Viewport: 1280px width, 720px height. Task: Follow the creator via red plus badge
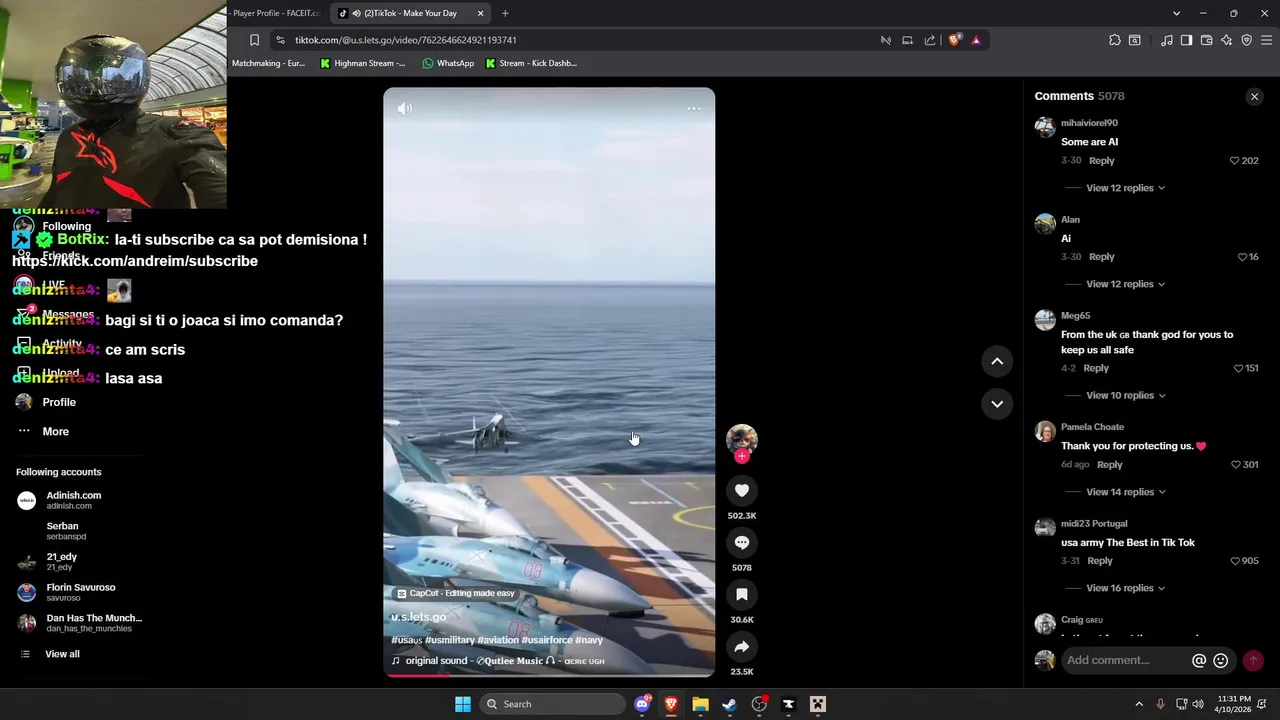[742, 456]
